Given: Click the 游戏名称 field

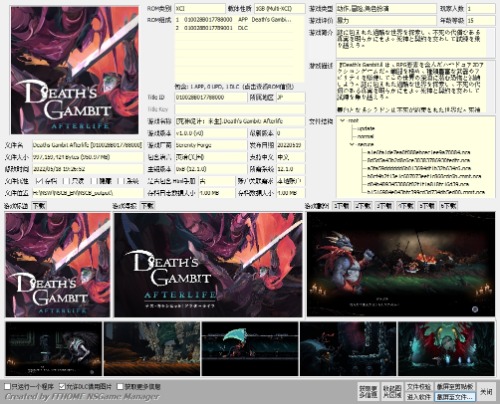Looking at the screenshot, I should [240, 121].
